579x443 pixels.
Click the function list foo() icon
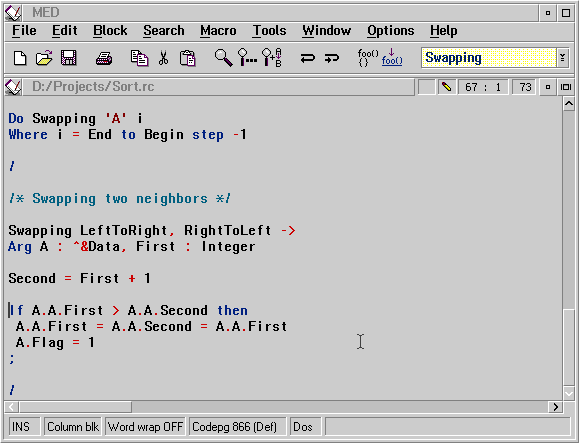pyautogui.click(x=368, y=58)
